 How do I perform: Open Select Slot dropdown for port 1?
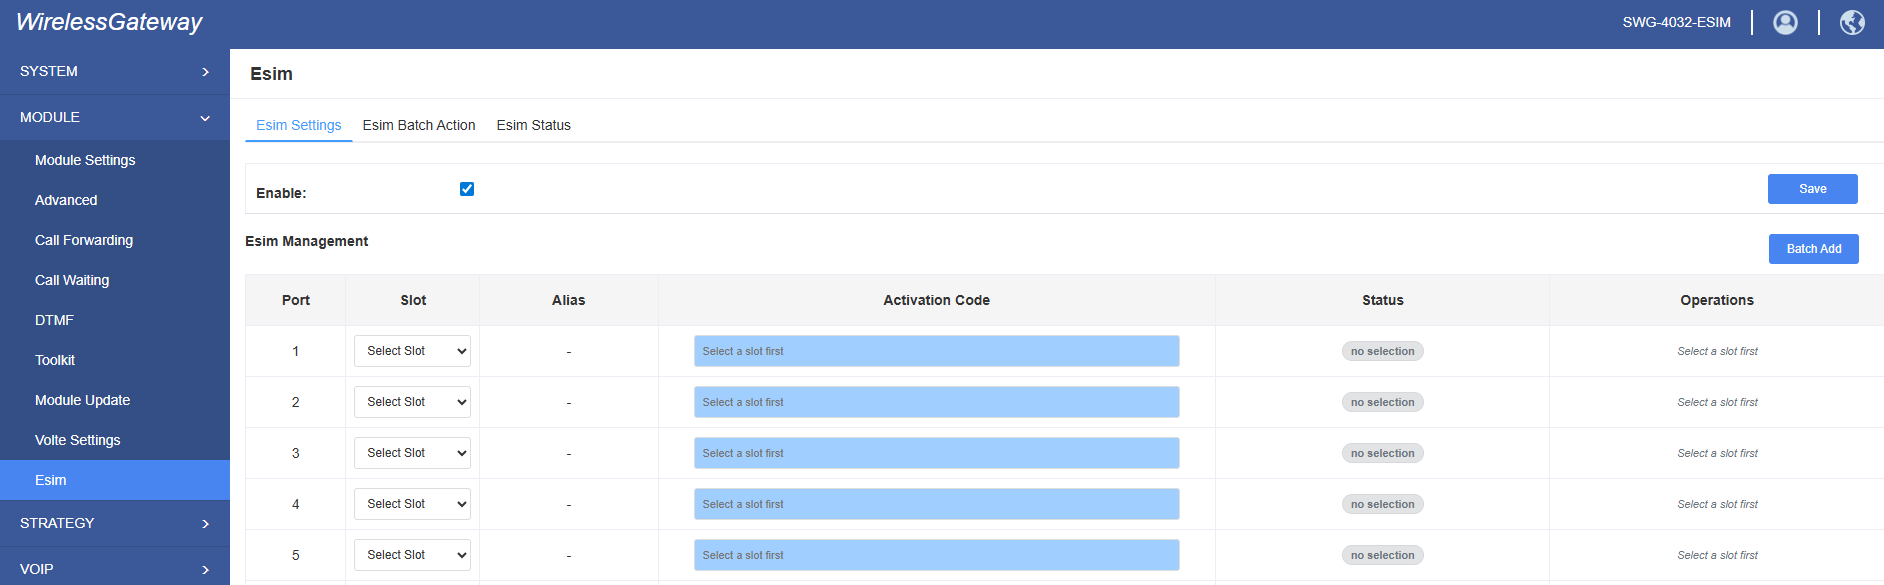point(412,351)
